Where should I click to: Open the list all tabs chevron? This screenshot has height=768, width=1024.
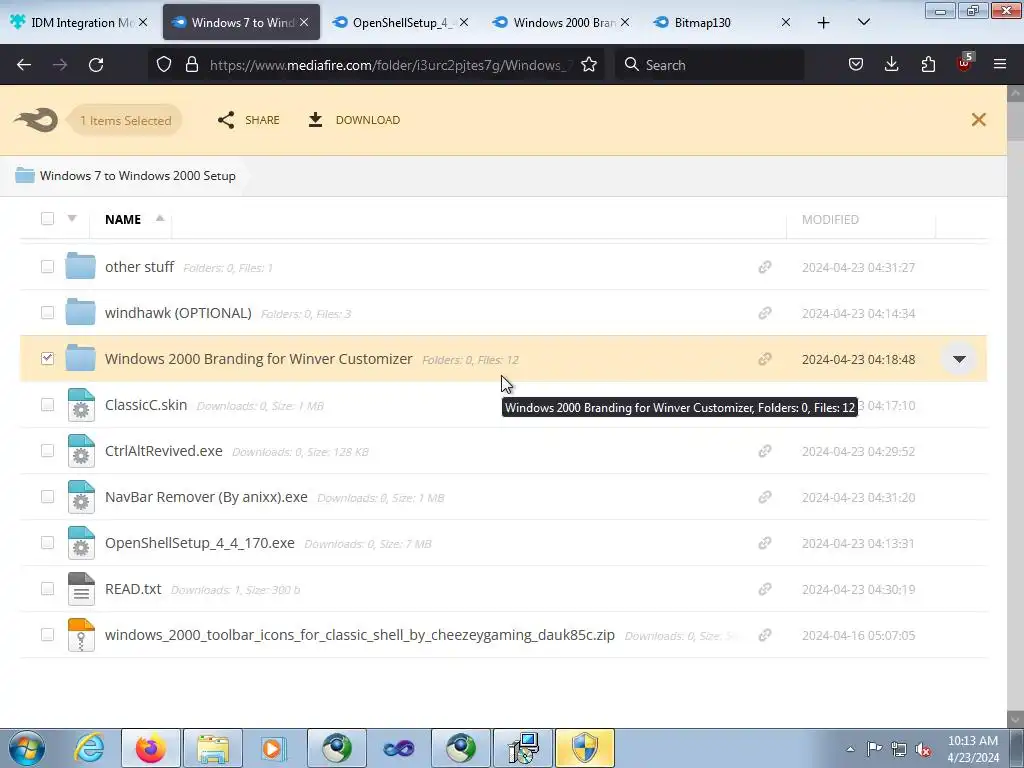click(x=863, y=22)
